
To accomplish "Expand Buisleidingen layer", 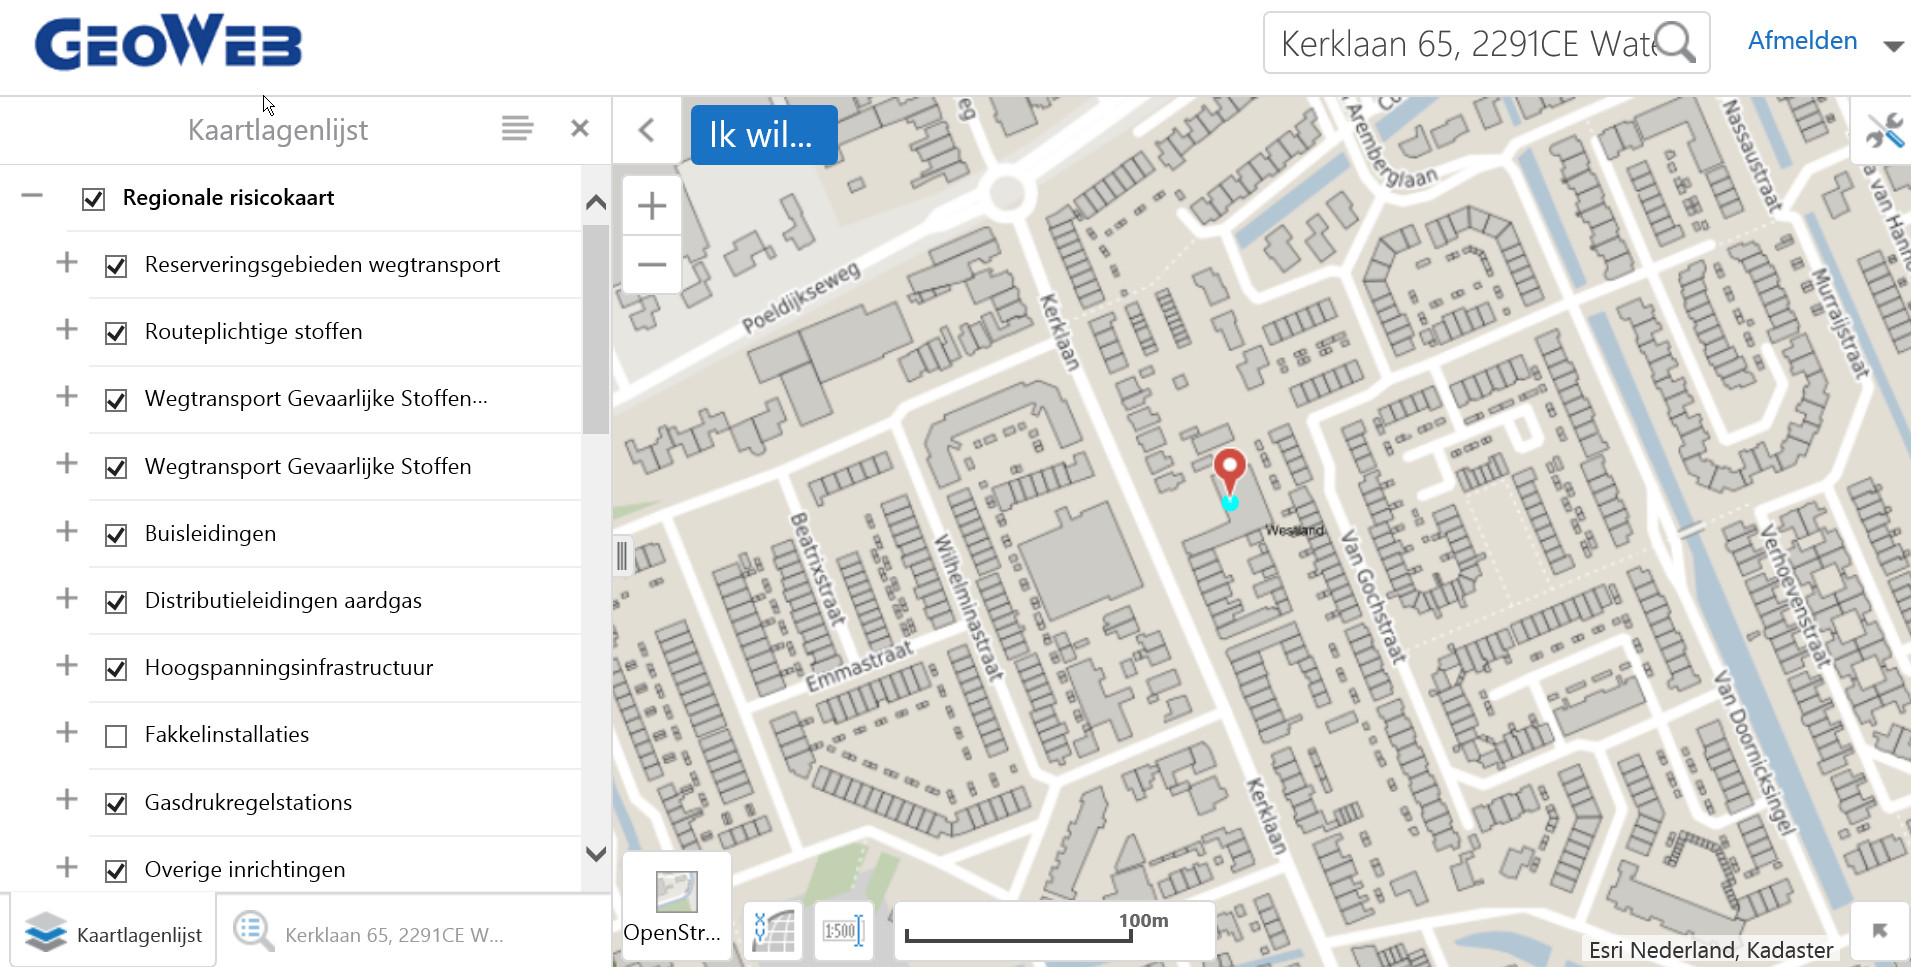I will click(67, 531).
